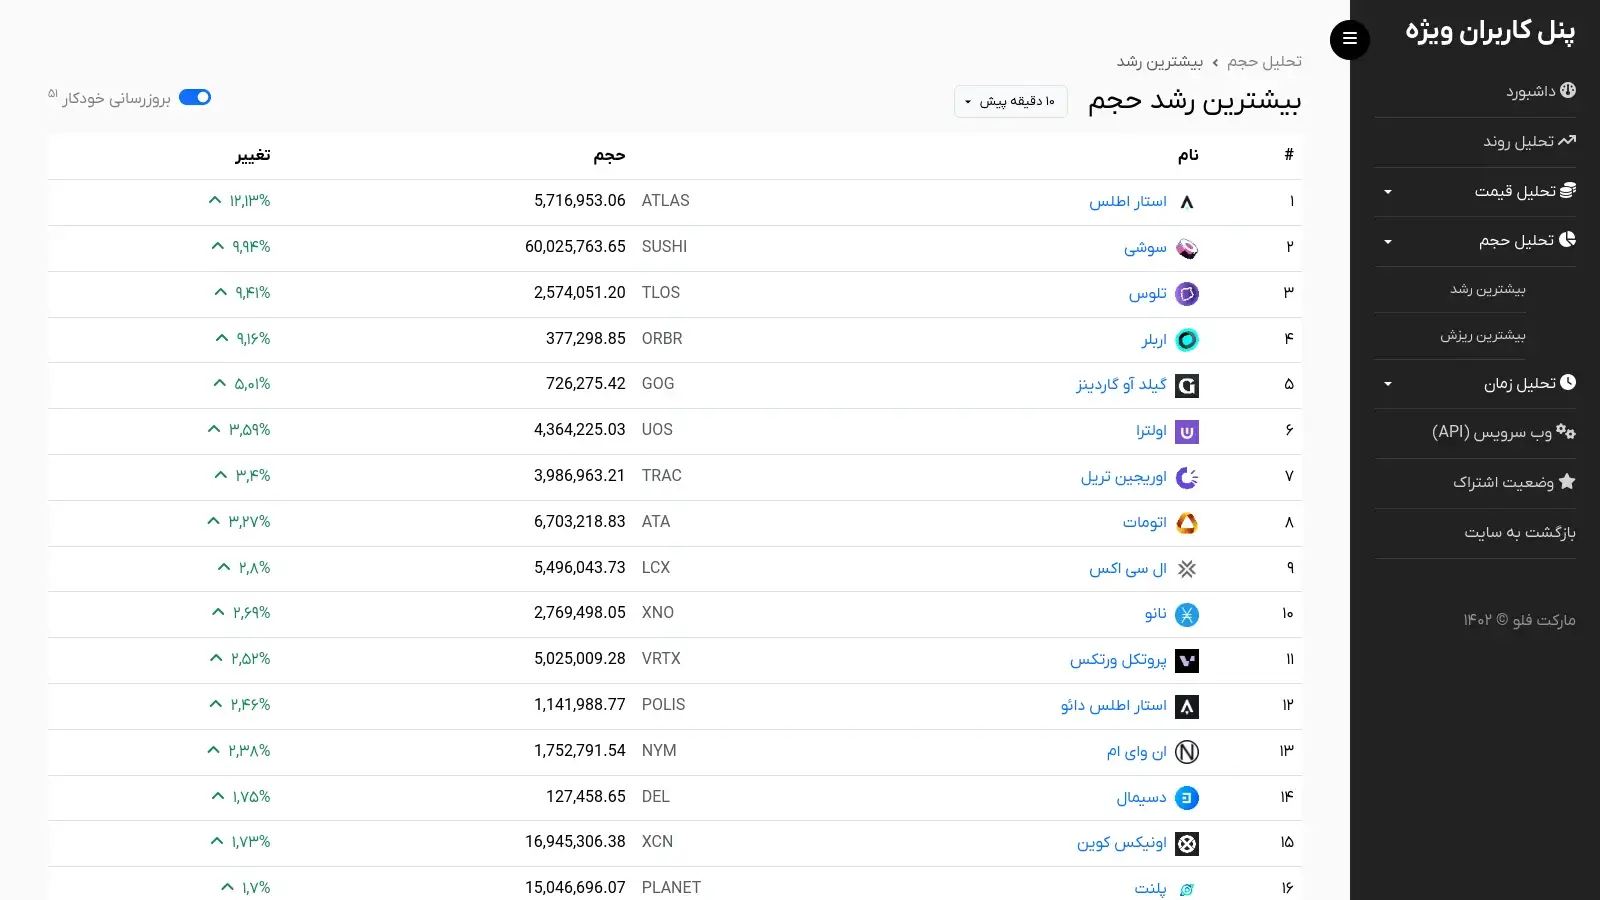
Task: Expand the تحلیل زمان menu arrow
Action: 1387,384
